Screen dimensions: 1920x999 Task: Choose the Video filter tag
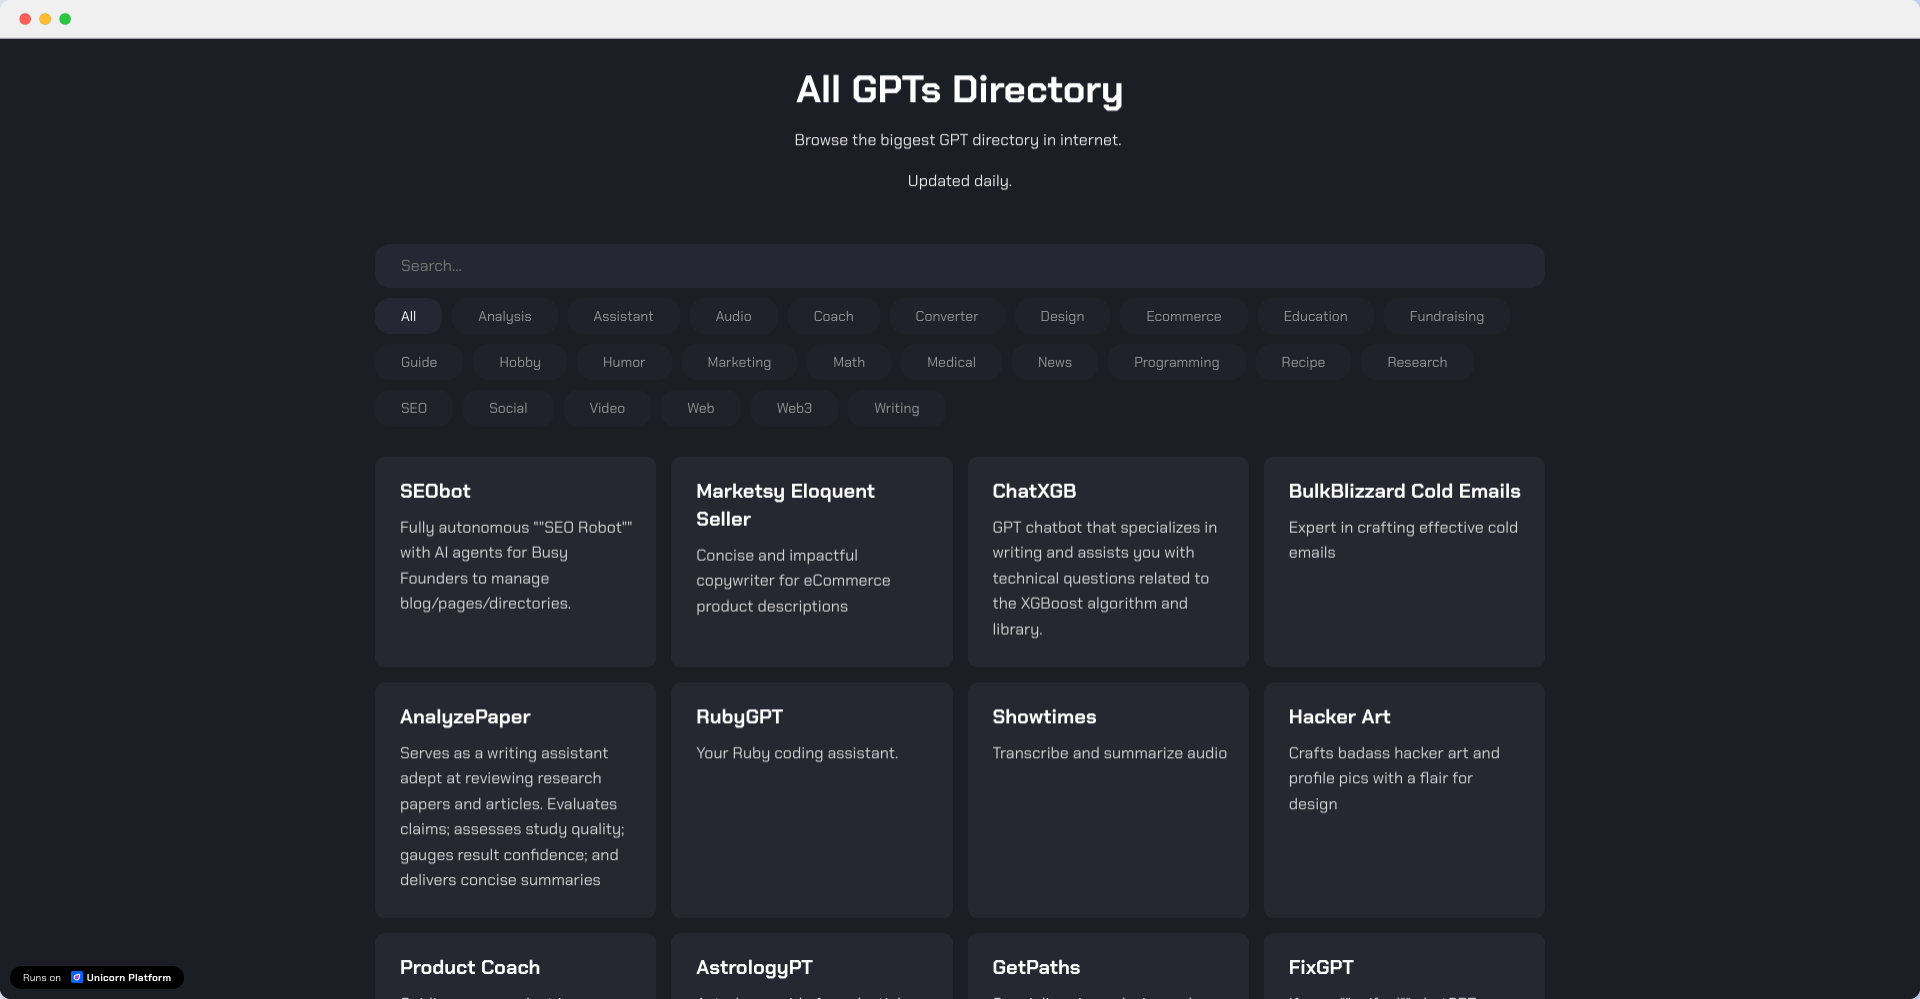[x=607, y=408]
